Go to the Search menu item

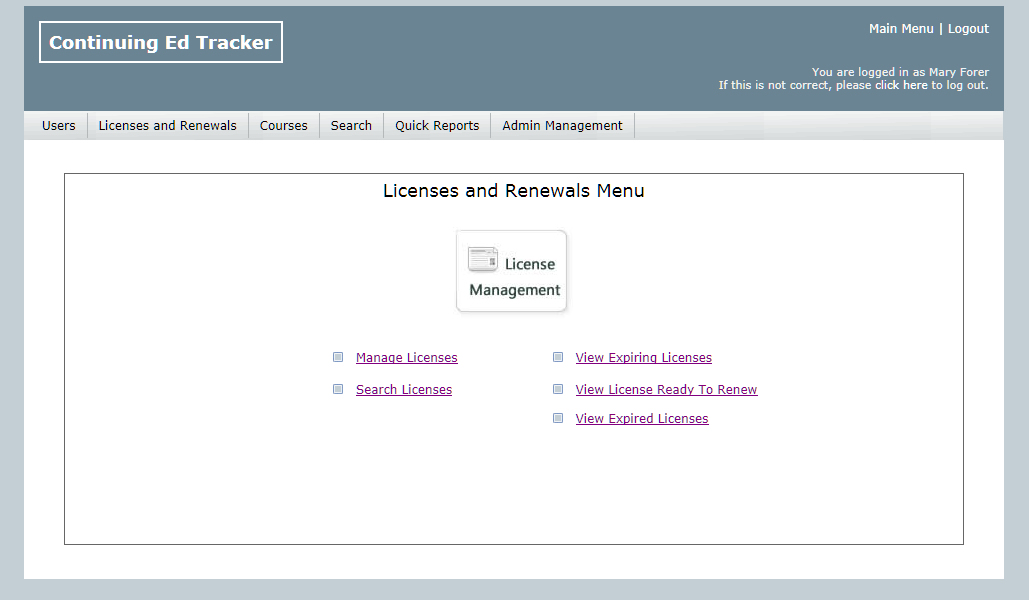coord(351,126)
